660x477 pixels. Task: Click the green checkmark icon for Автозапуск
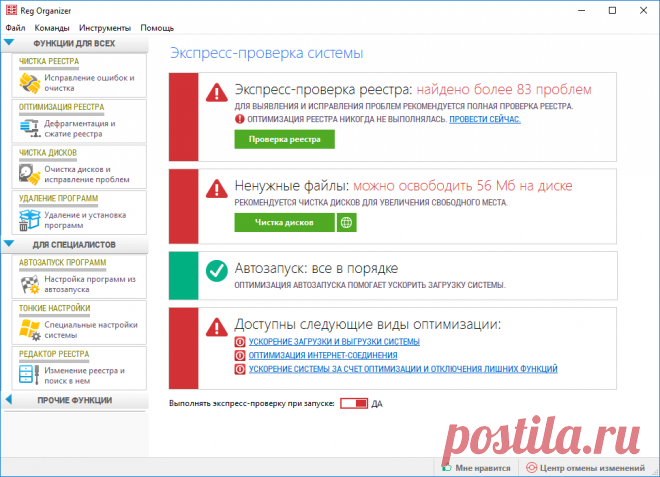[217, 271]
